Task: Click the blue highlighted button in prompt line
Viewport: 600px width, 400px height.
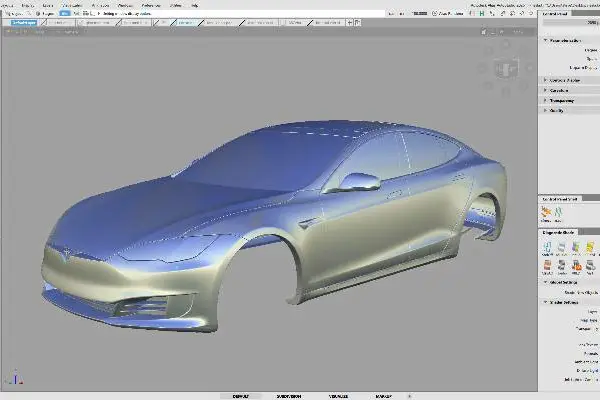Action: click(65, 13)
